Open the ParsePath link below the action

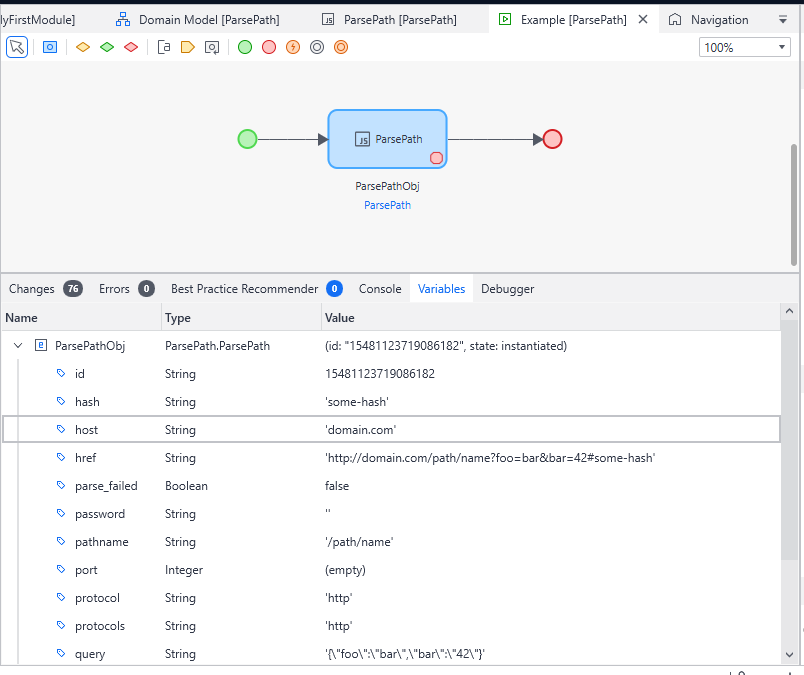coord(387,205)
